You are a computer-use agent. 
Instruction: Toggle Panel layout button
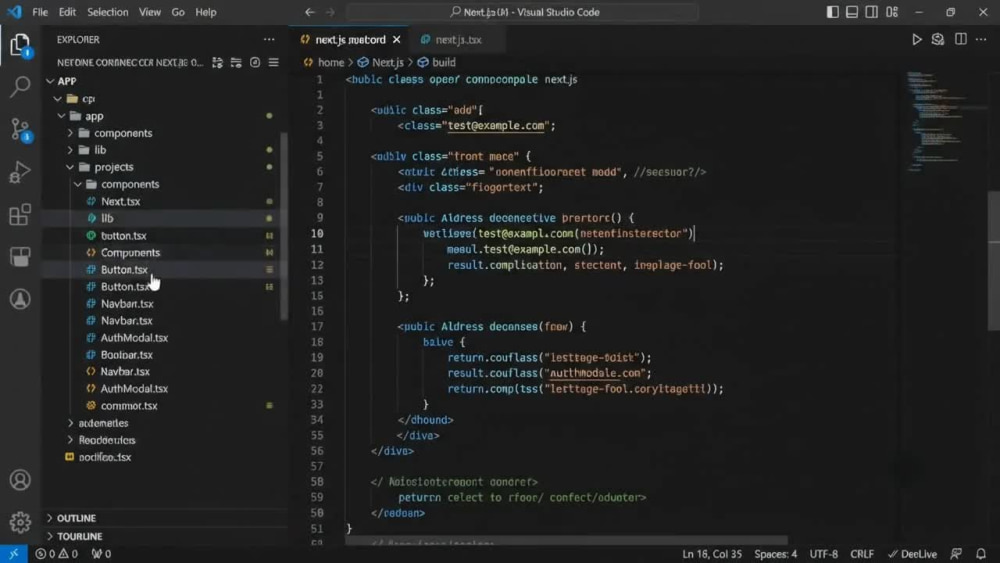click(852, 12)
